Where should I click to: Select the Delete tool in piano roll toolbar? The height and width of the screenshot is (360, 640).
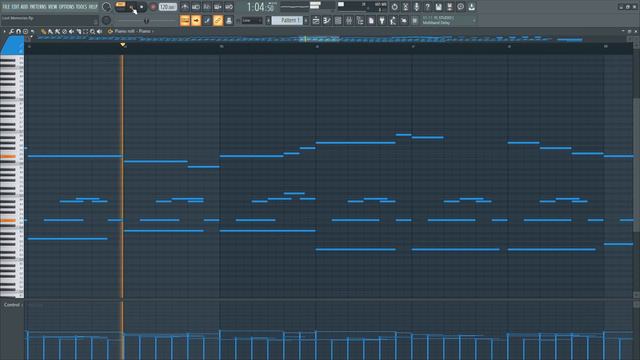64,31
